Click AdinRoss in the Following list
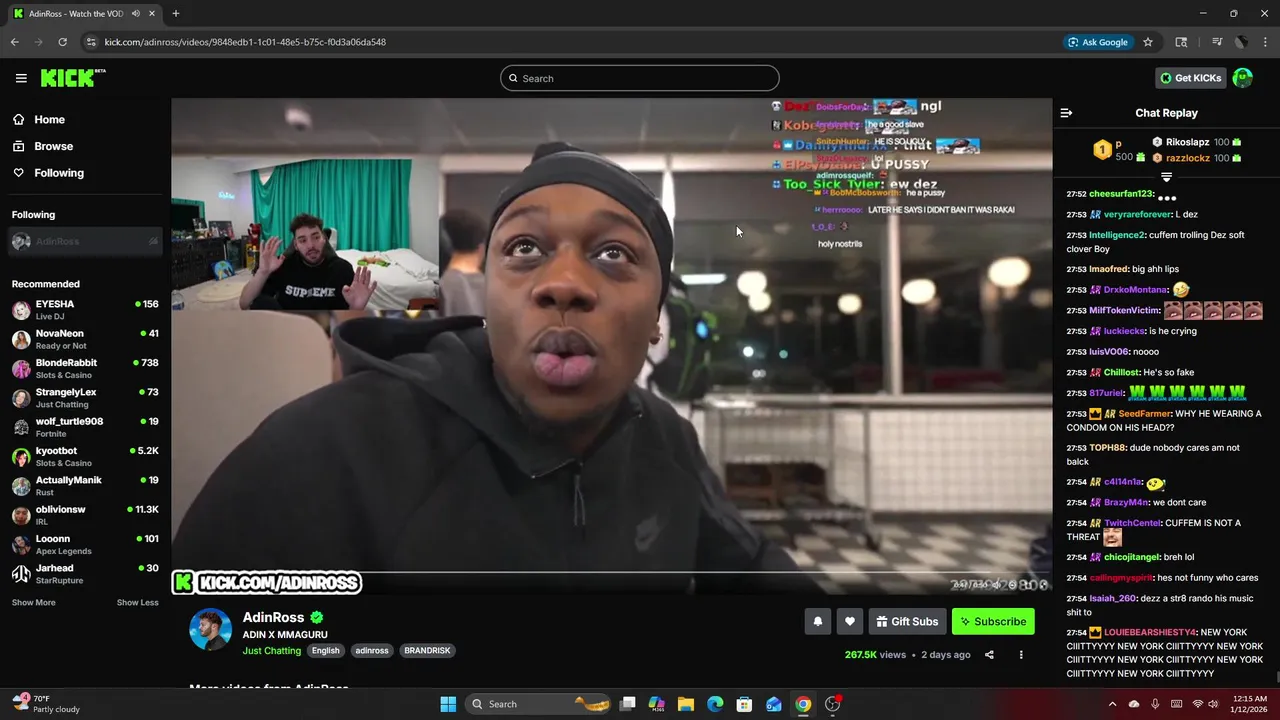1280x720 pixels. [x=85, y=241]
